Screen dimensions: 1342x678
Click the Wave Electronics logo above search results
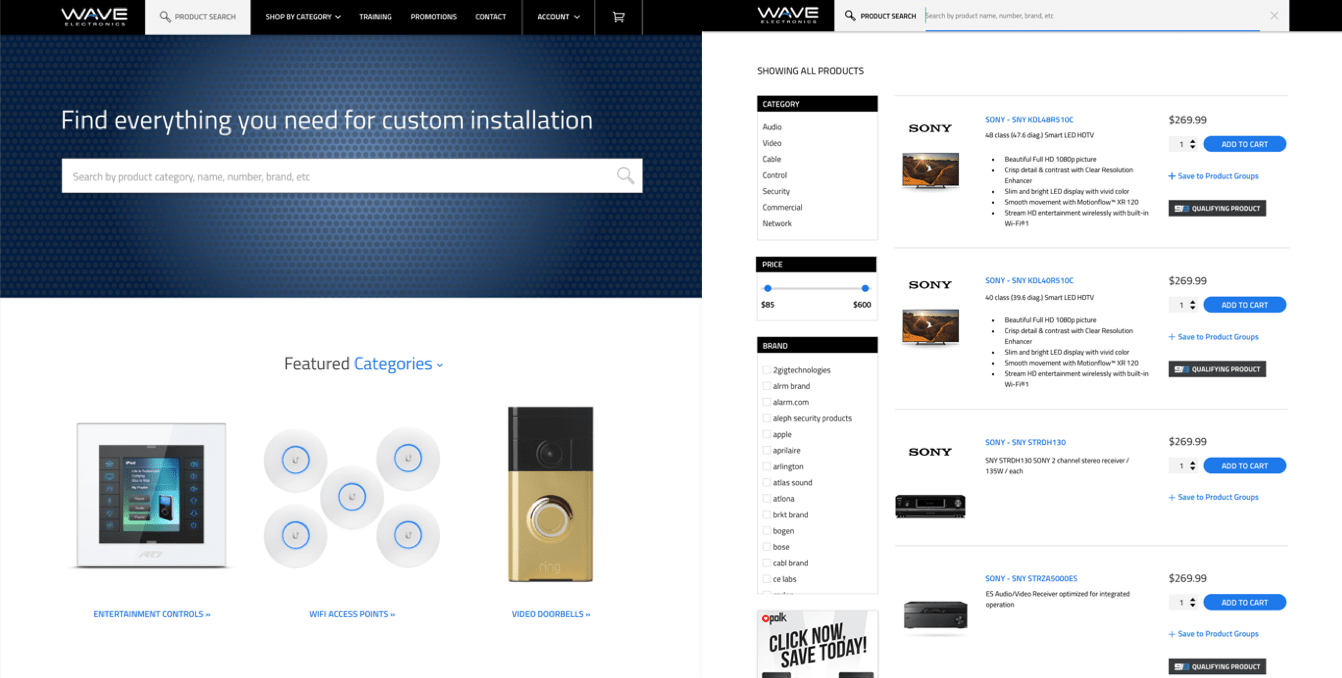click(x=787, y=15)
